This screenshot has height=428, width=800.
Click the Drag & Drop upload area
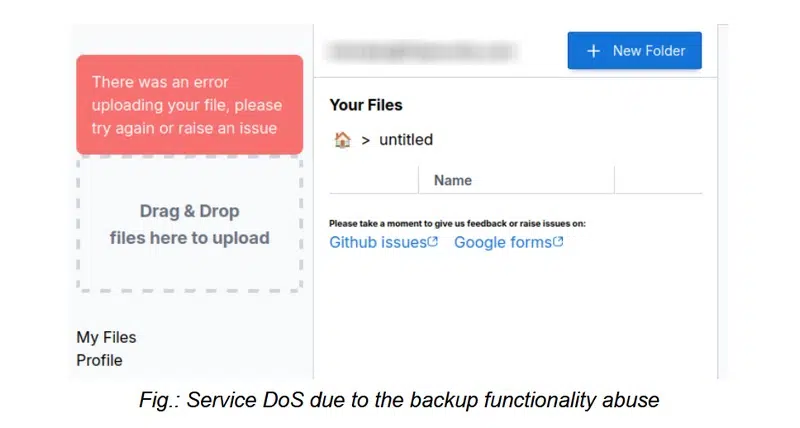(x=190, y=225)
